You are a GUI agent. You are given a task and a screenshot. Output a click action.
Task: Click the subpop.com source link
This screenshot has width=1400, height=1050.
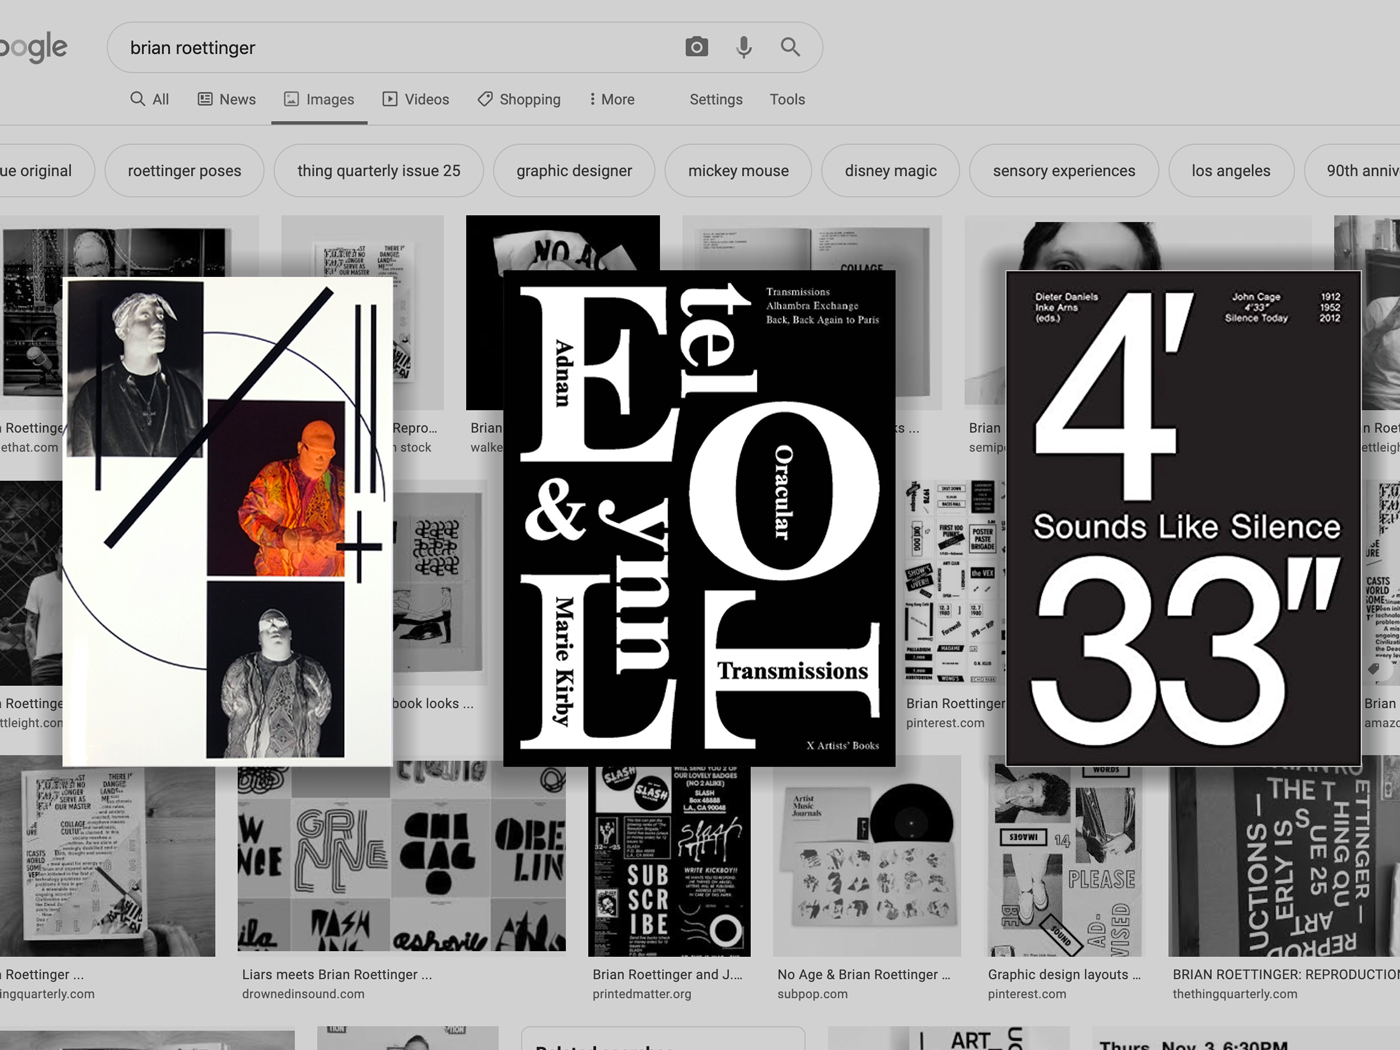[812, 994]
